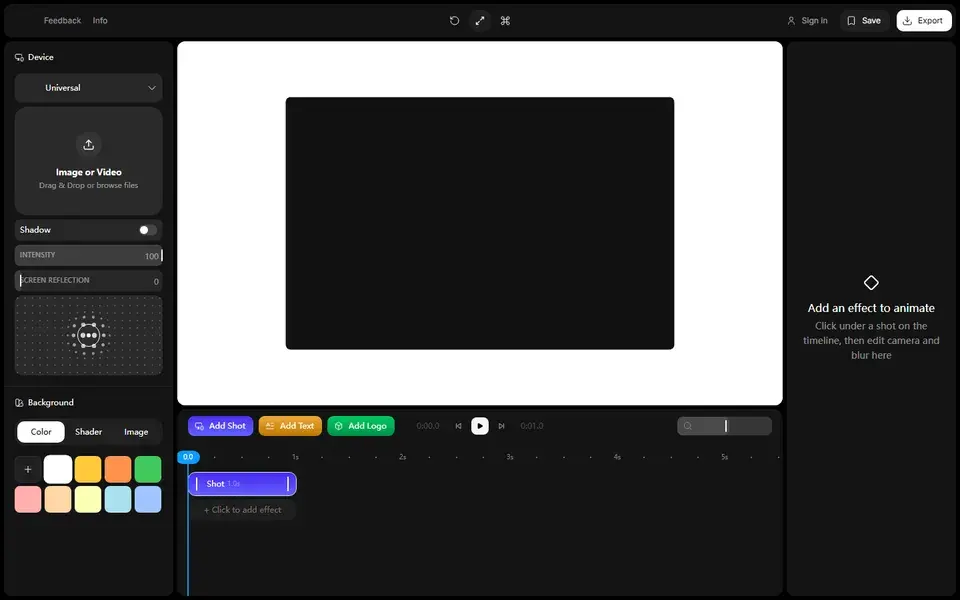
Task: Open the Feedback link
Action: pos(62,21)
